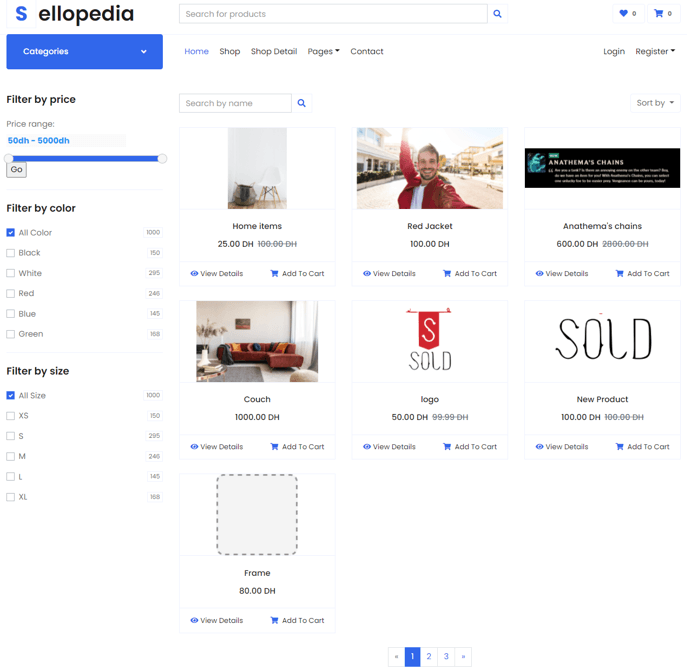Click the Anathema's chains product title
This screenshot has height=672, width=687.
(602, 226)
